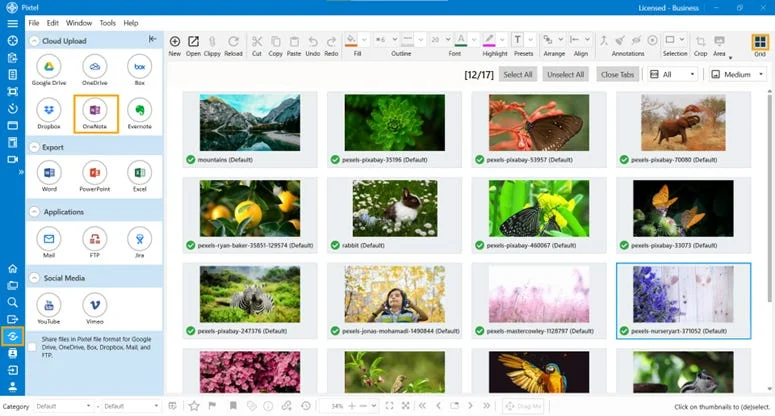Viewport: 775px width, 416px height.
Task: Share to Vimeo
Action: 94,305
